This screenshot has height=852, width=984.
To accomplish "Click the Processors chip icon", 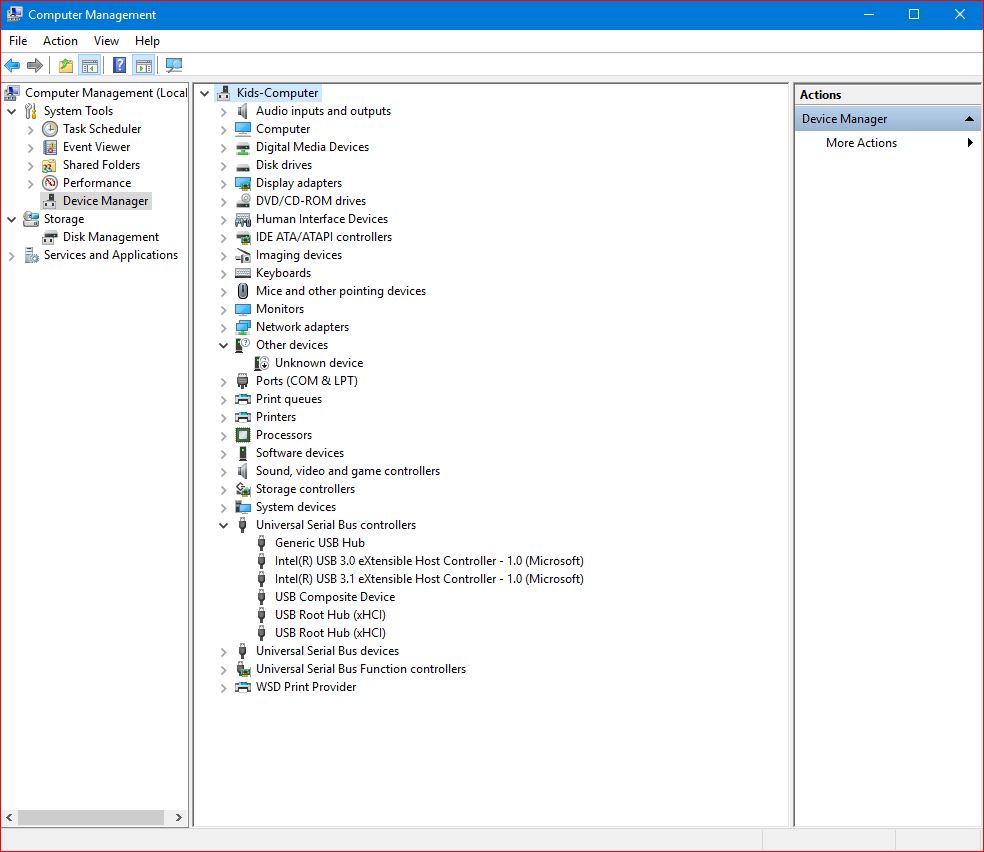I will 242,435.
